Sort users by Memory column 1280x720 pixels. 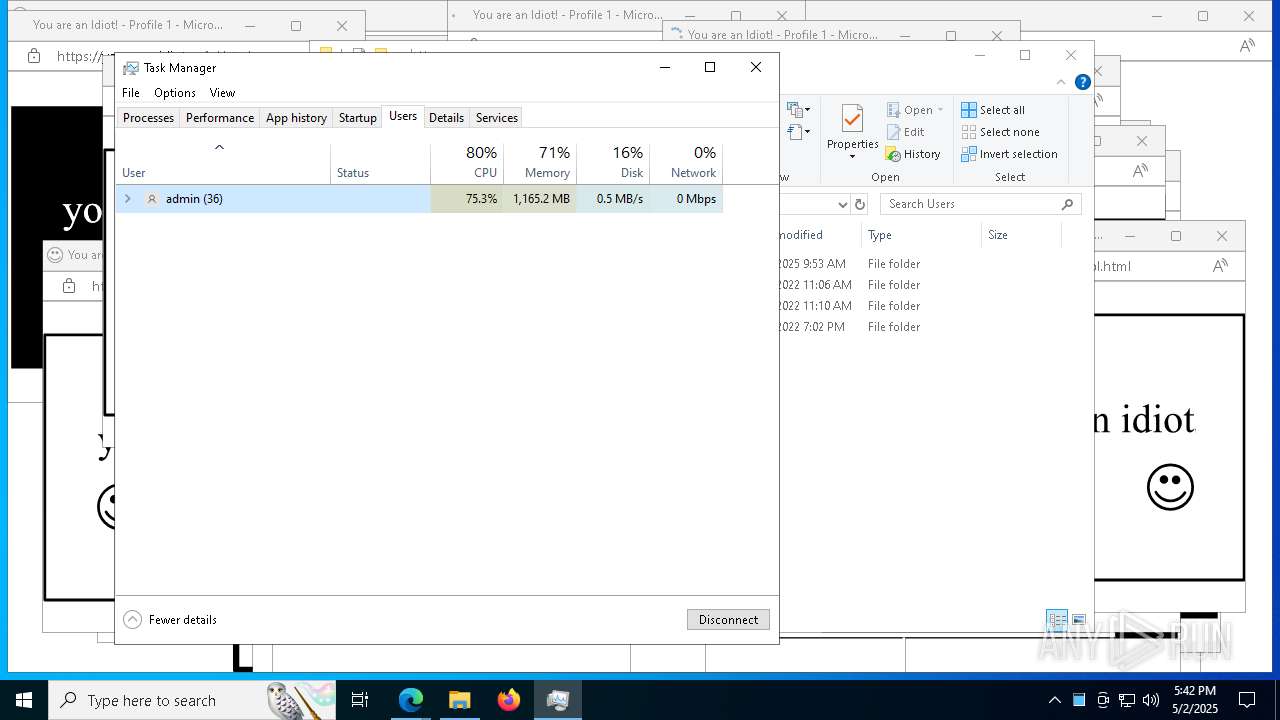click(540, 163)
